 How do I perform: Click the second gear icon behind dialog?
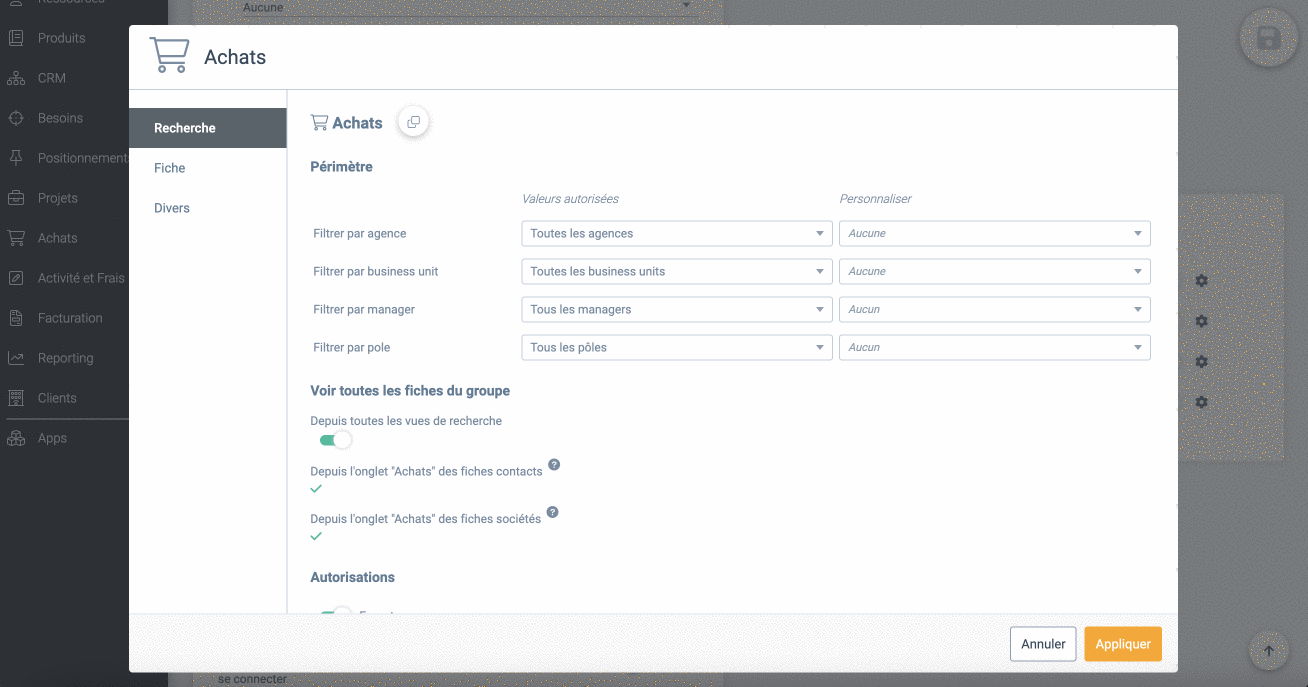[x=1202, y=321]
